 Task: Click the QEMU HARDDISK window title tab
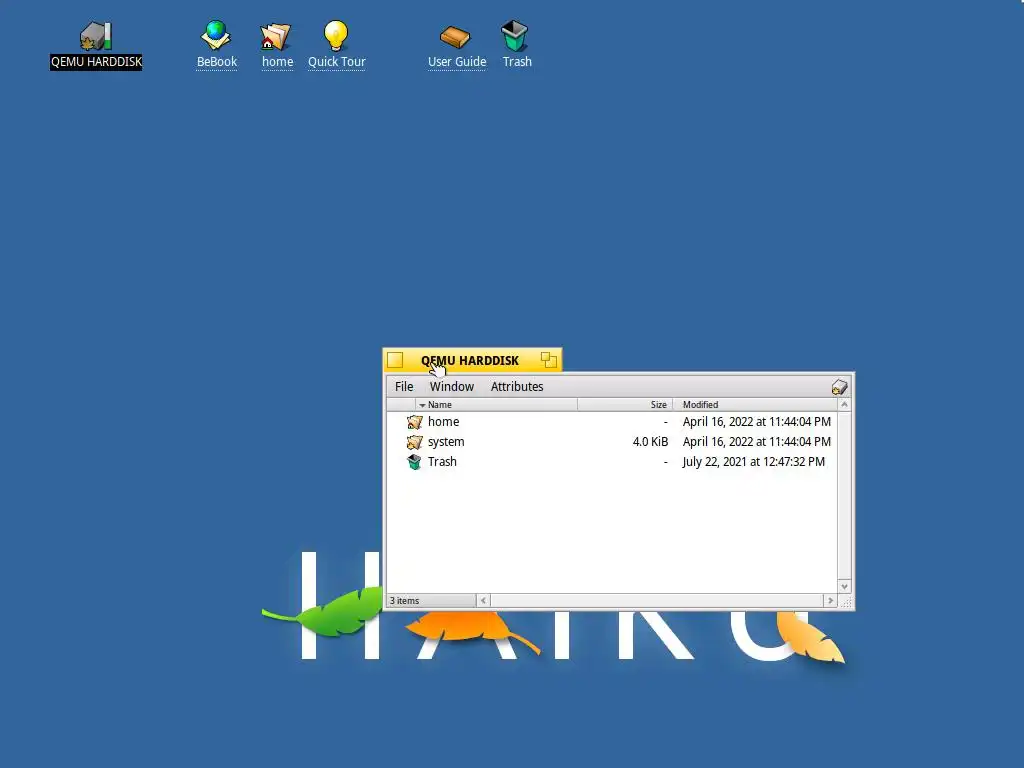(x=470, y=360)
